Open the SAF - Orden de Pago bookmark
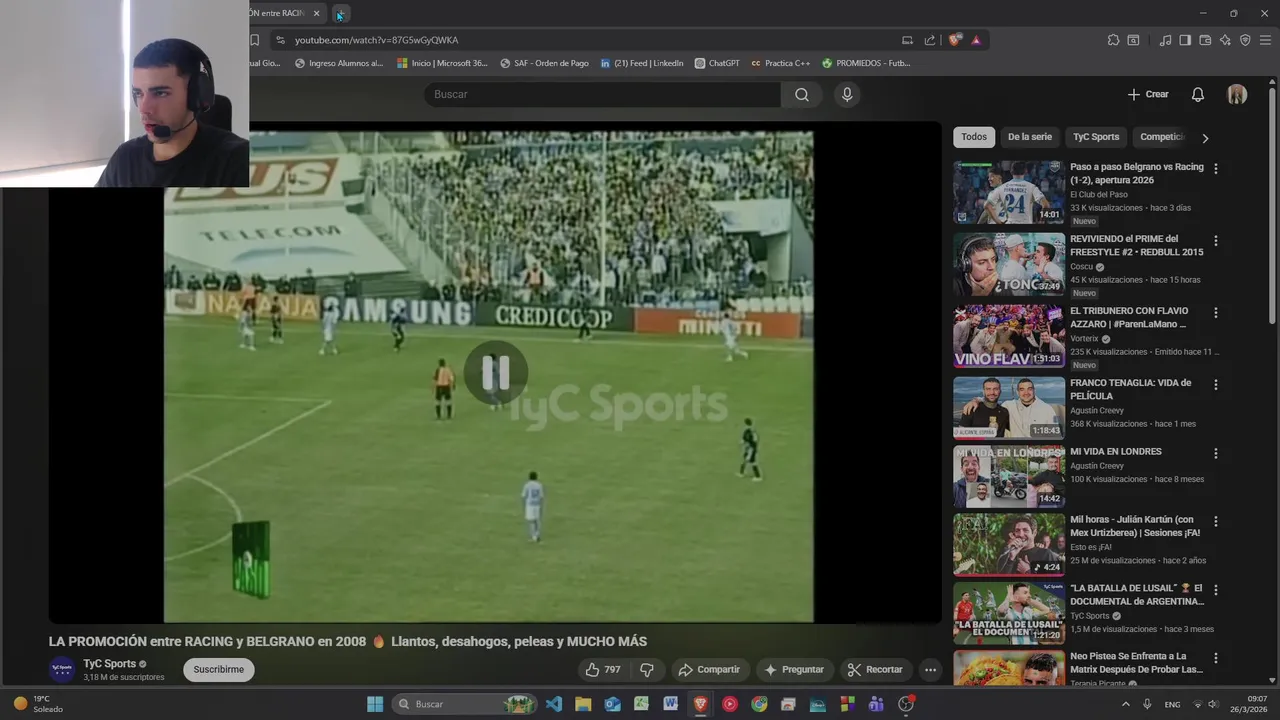The width and height of the screenshot is (1280, 720). [544, 63]
